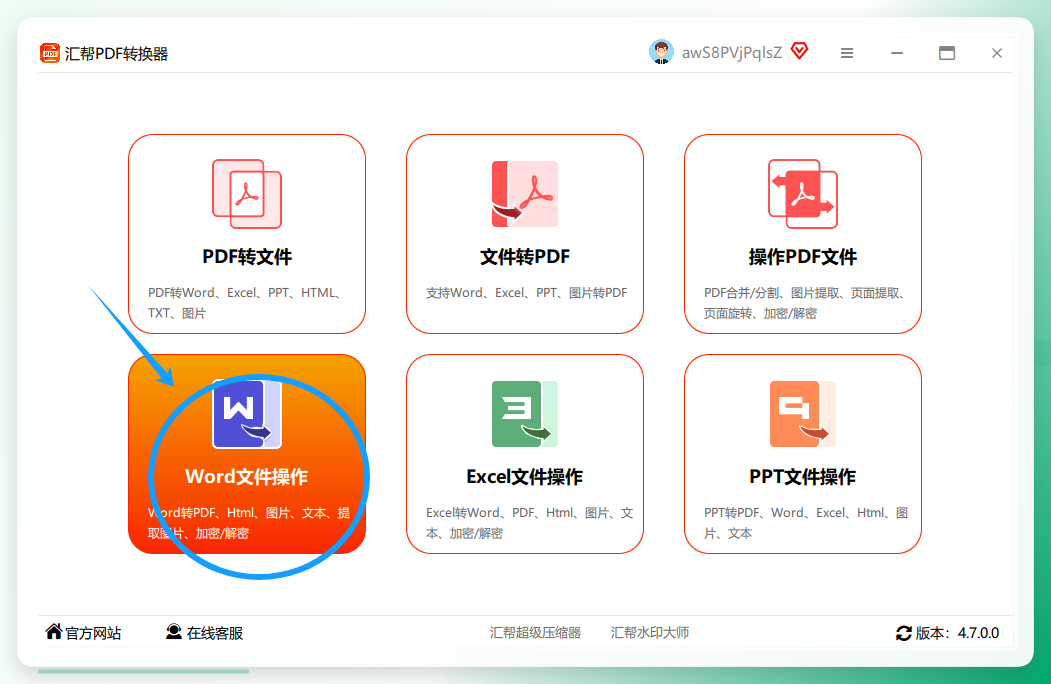Click description PDF合并/分割、图片提取、页面提取
This screenshot has height=684, width=1051.
[x=806, y=302]
